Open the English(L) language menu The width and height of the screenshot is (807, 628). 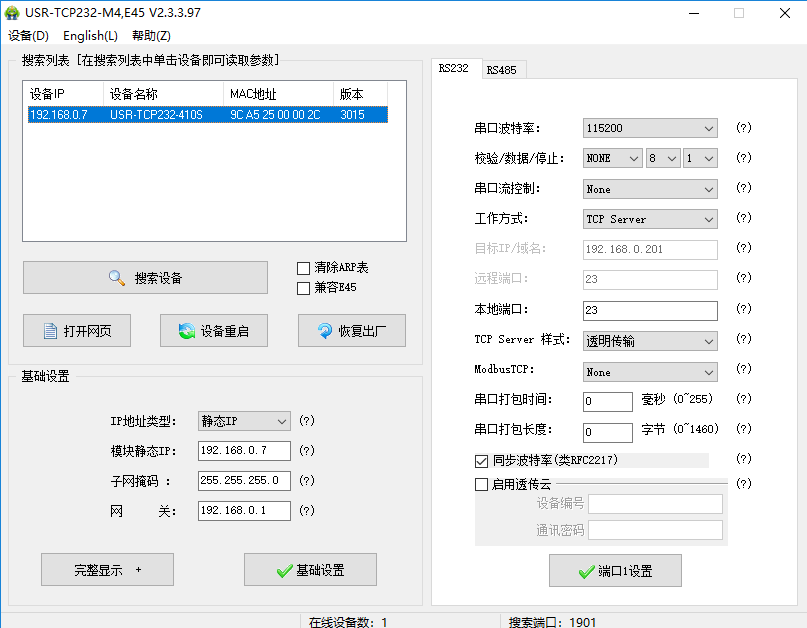coord(90,36)
